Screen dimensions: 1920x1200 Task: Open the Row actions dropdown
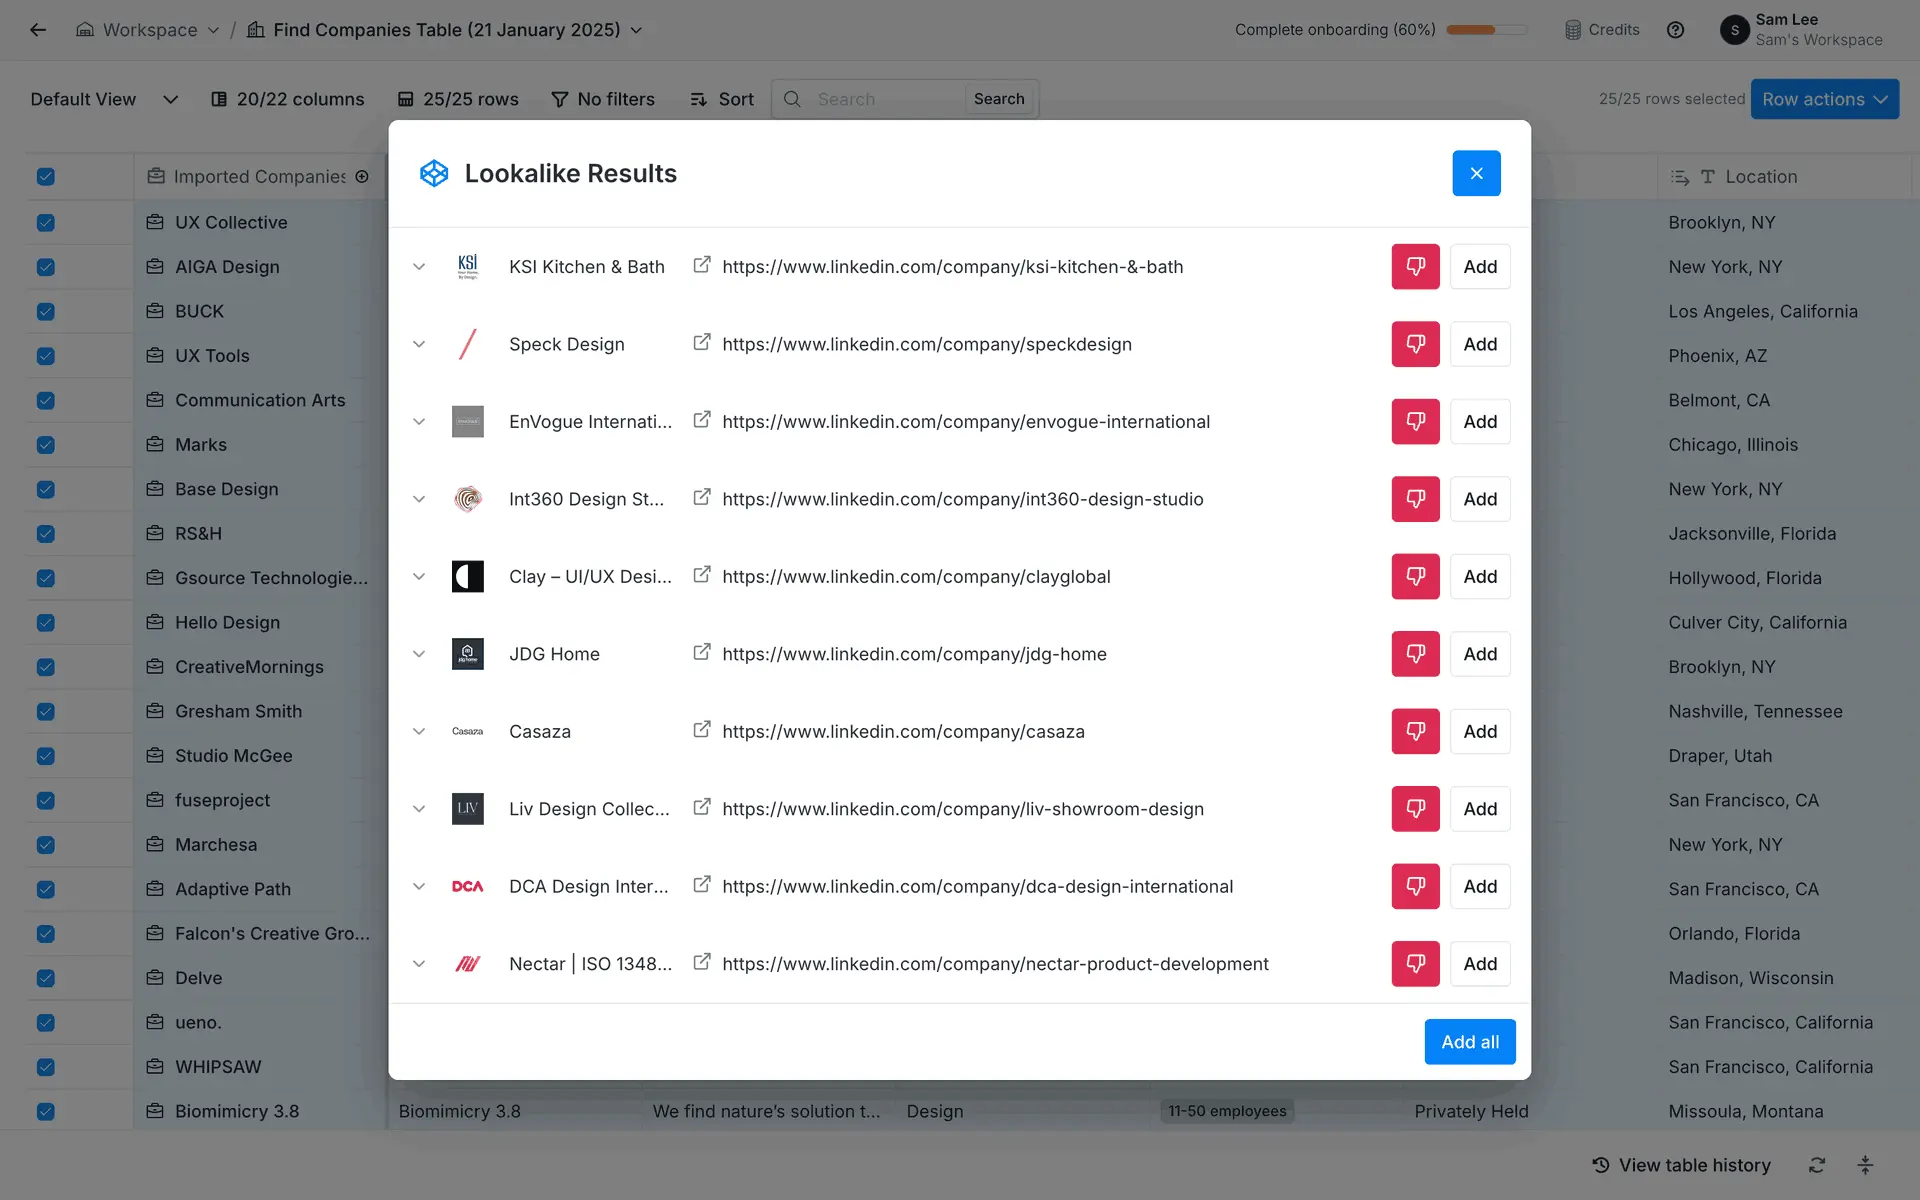(1824, 99)
